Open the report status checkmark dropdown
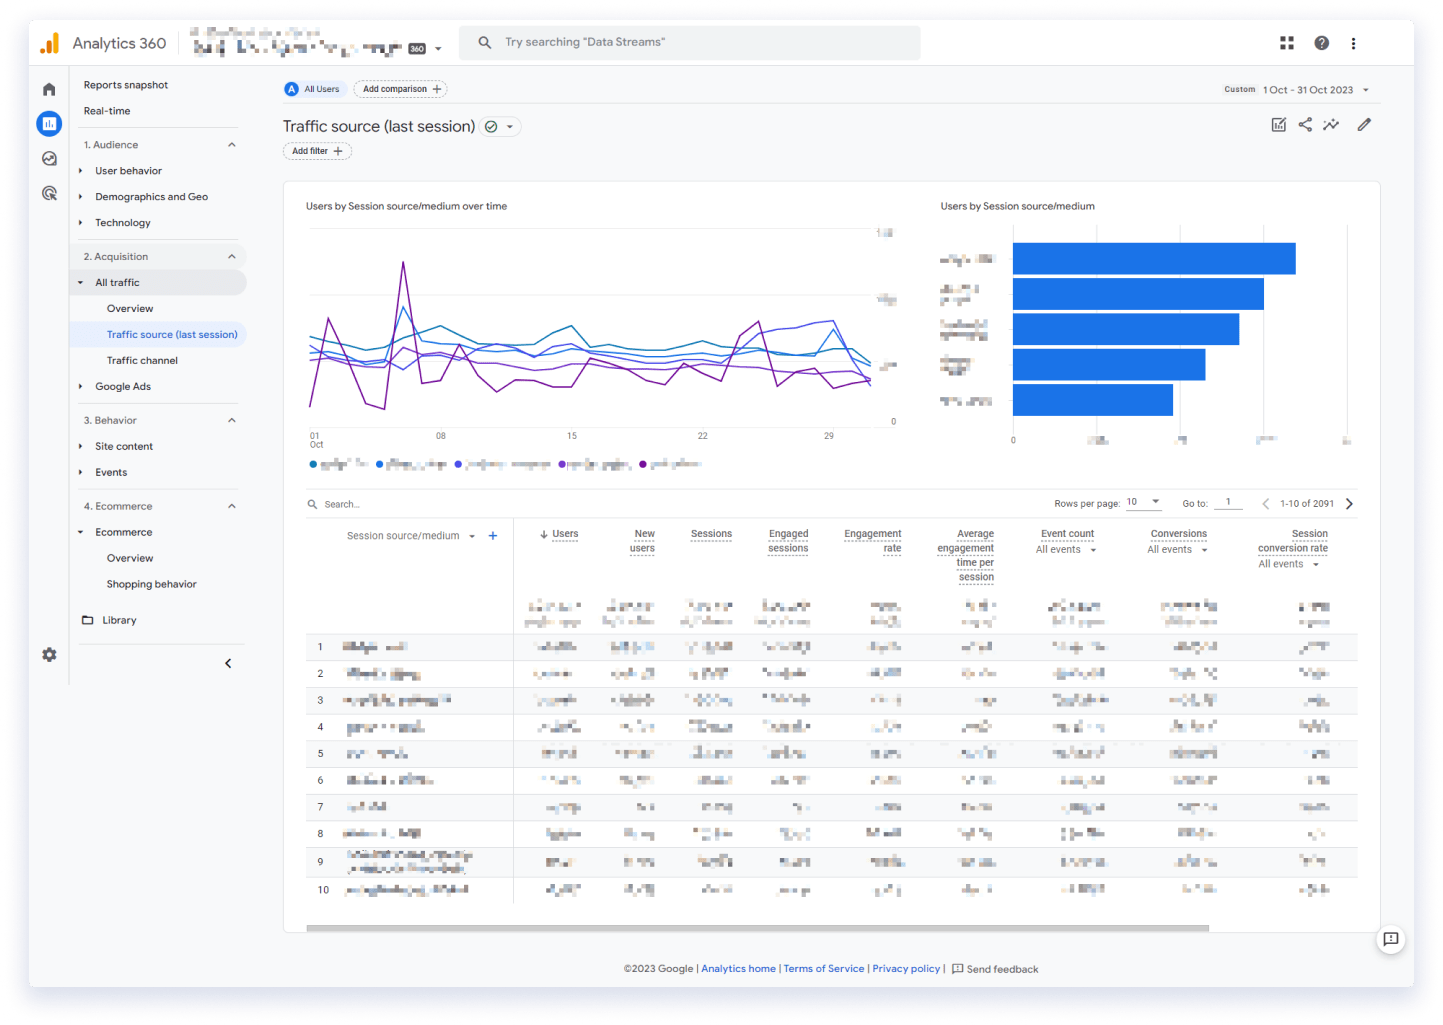The image size is (1443, 1025). point(500,127)
